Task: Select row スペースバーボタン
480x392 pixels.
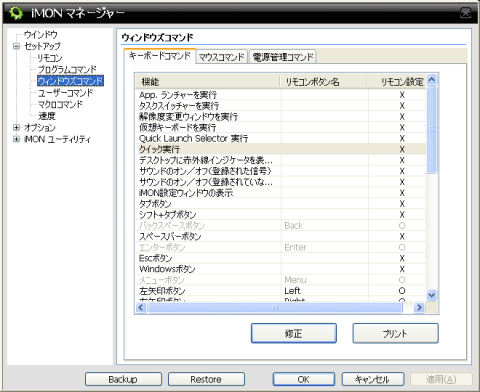Action: [281, 236]
